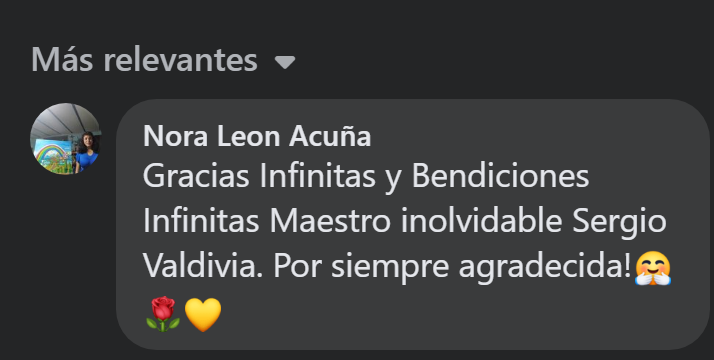The height and width of the screenshot is (360, 714).
Task: Click the word siempre in the comment
Action: (390, 268)
